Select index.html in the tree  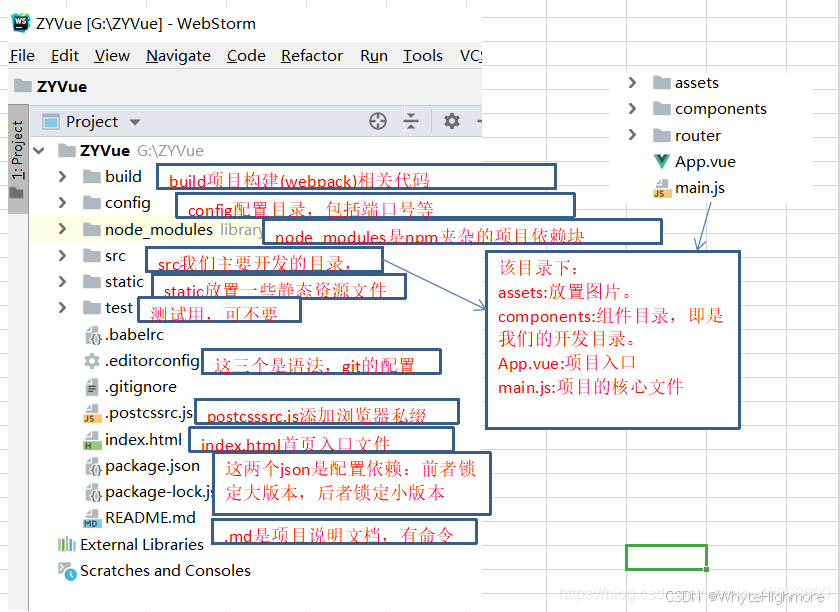point(144,440)
